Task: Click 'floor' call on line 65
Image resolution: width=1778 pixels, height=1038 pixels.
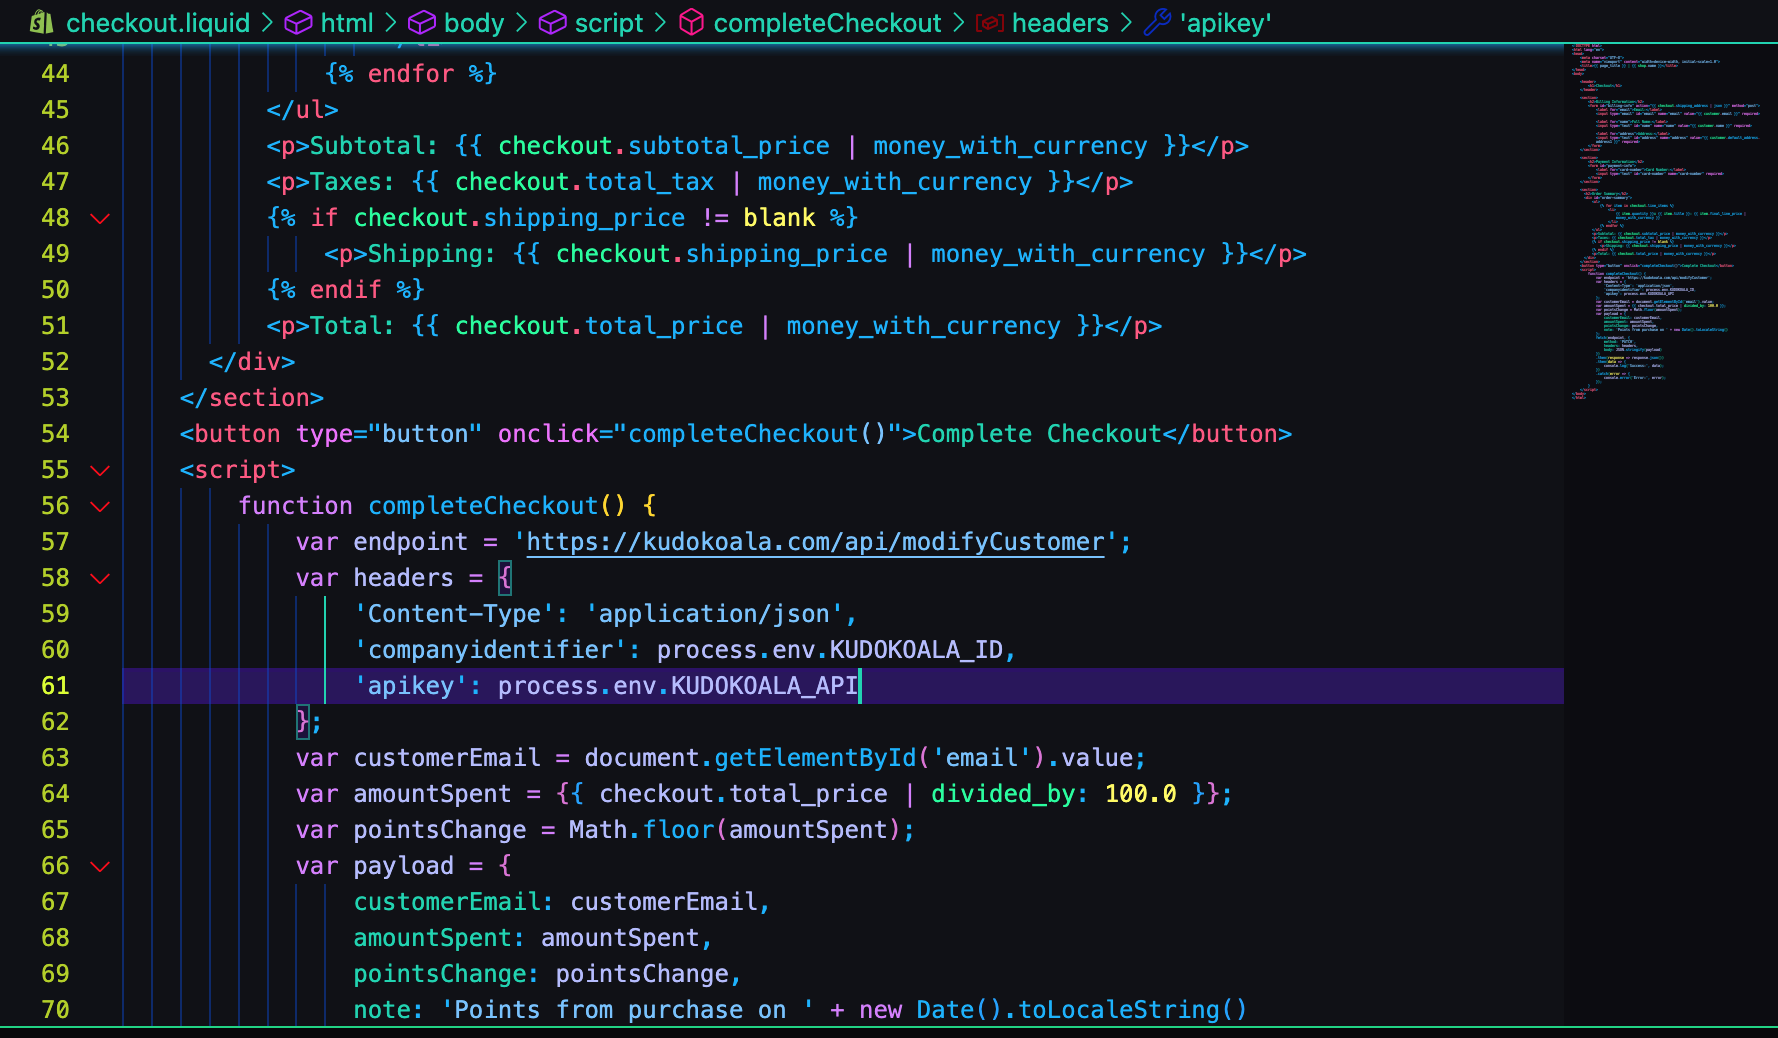Action: tap(678, 830)
